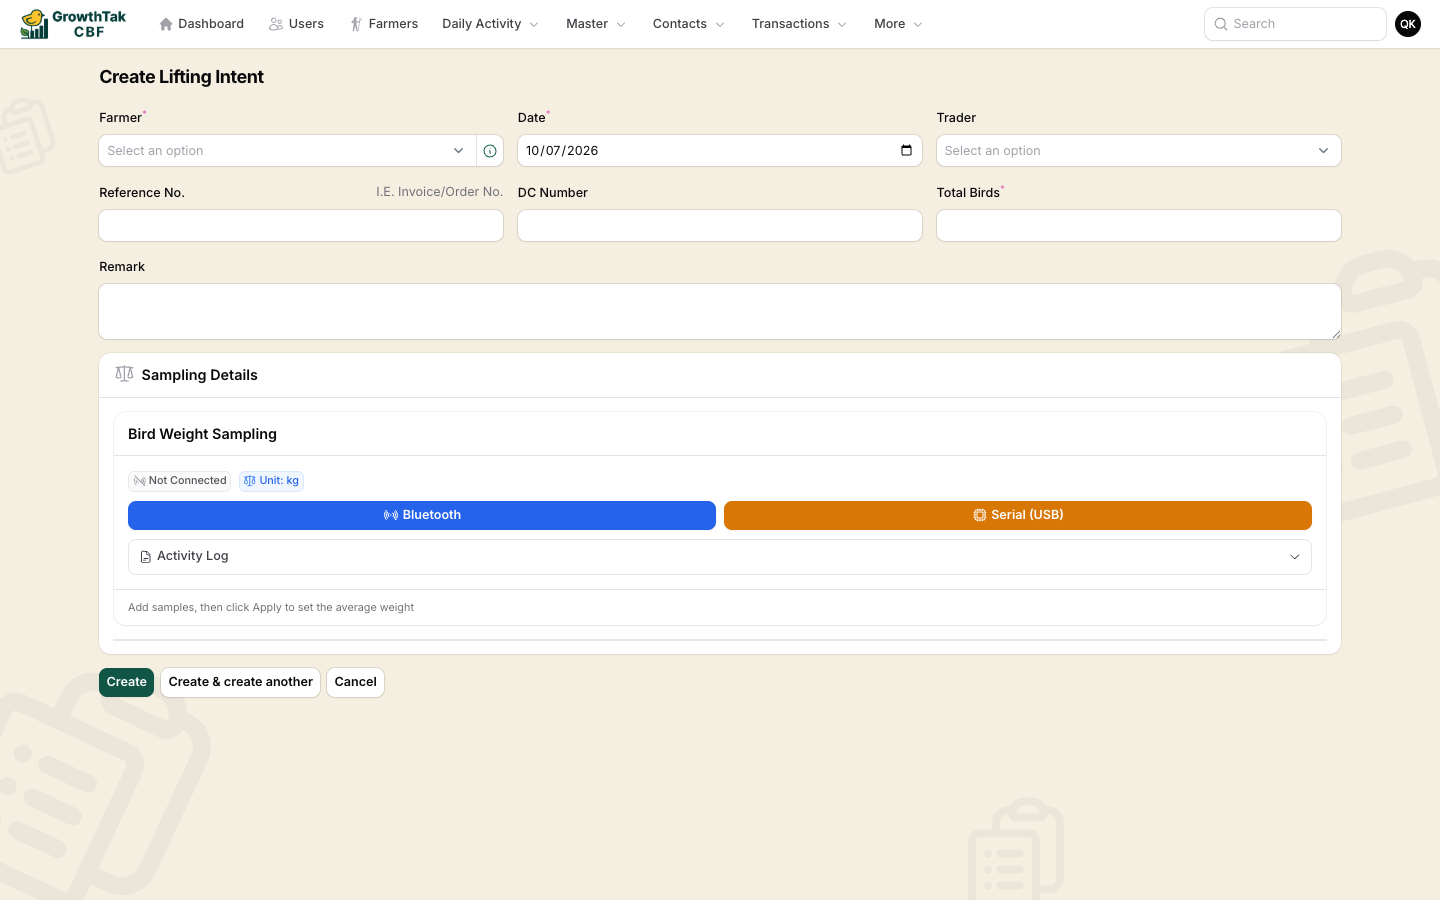Cancel the lifting intent form

coord(356,682)
